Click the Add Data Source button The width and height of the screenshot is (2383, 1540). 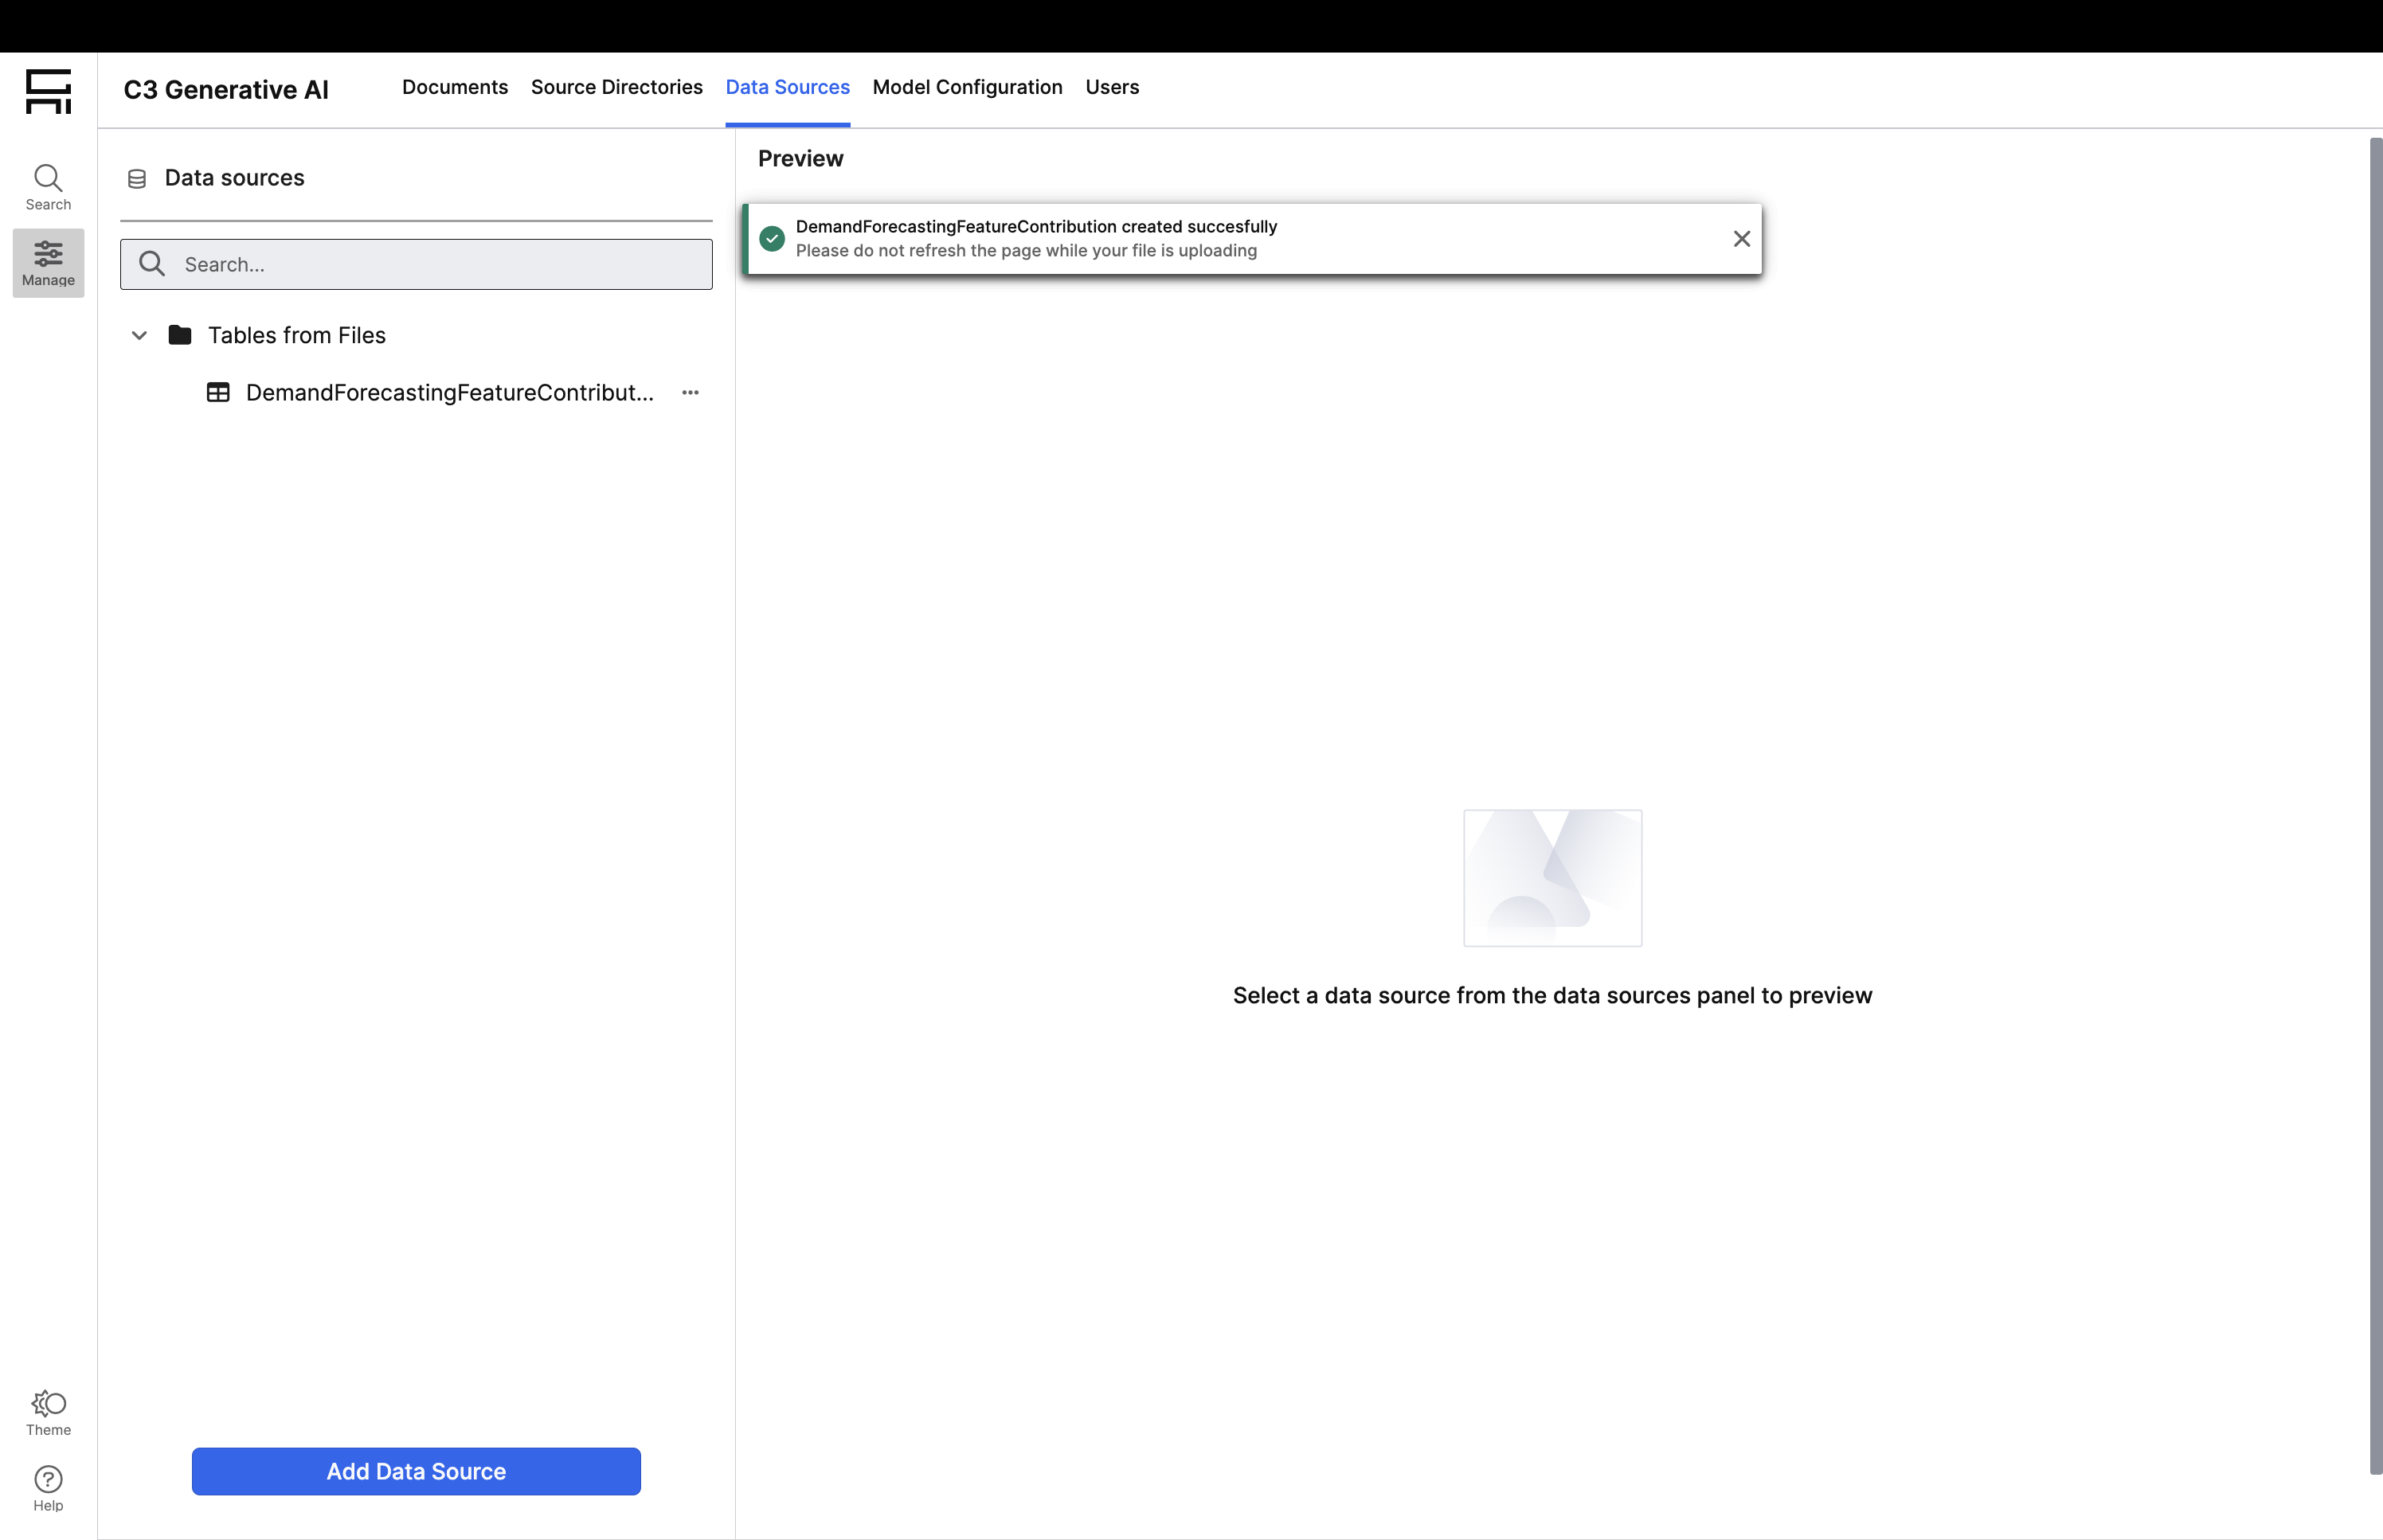pos(416,1471)
